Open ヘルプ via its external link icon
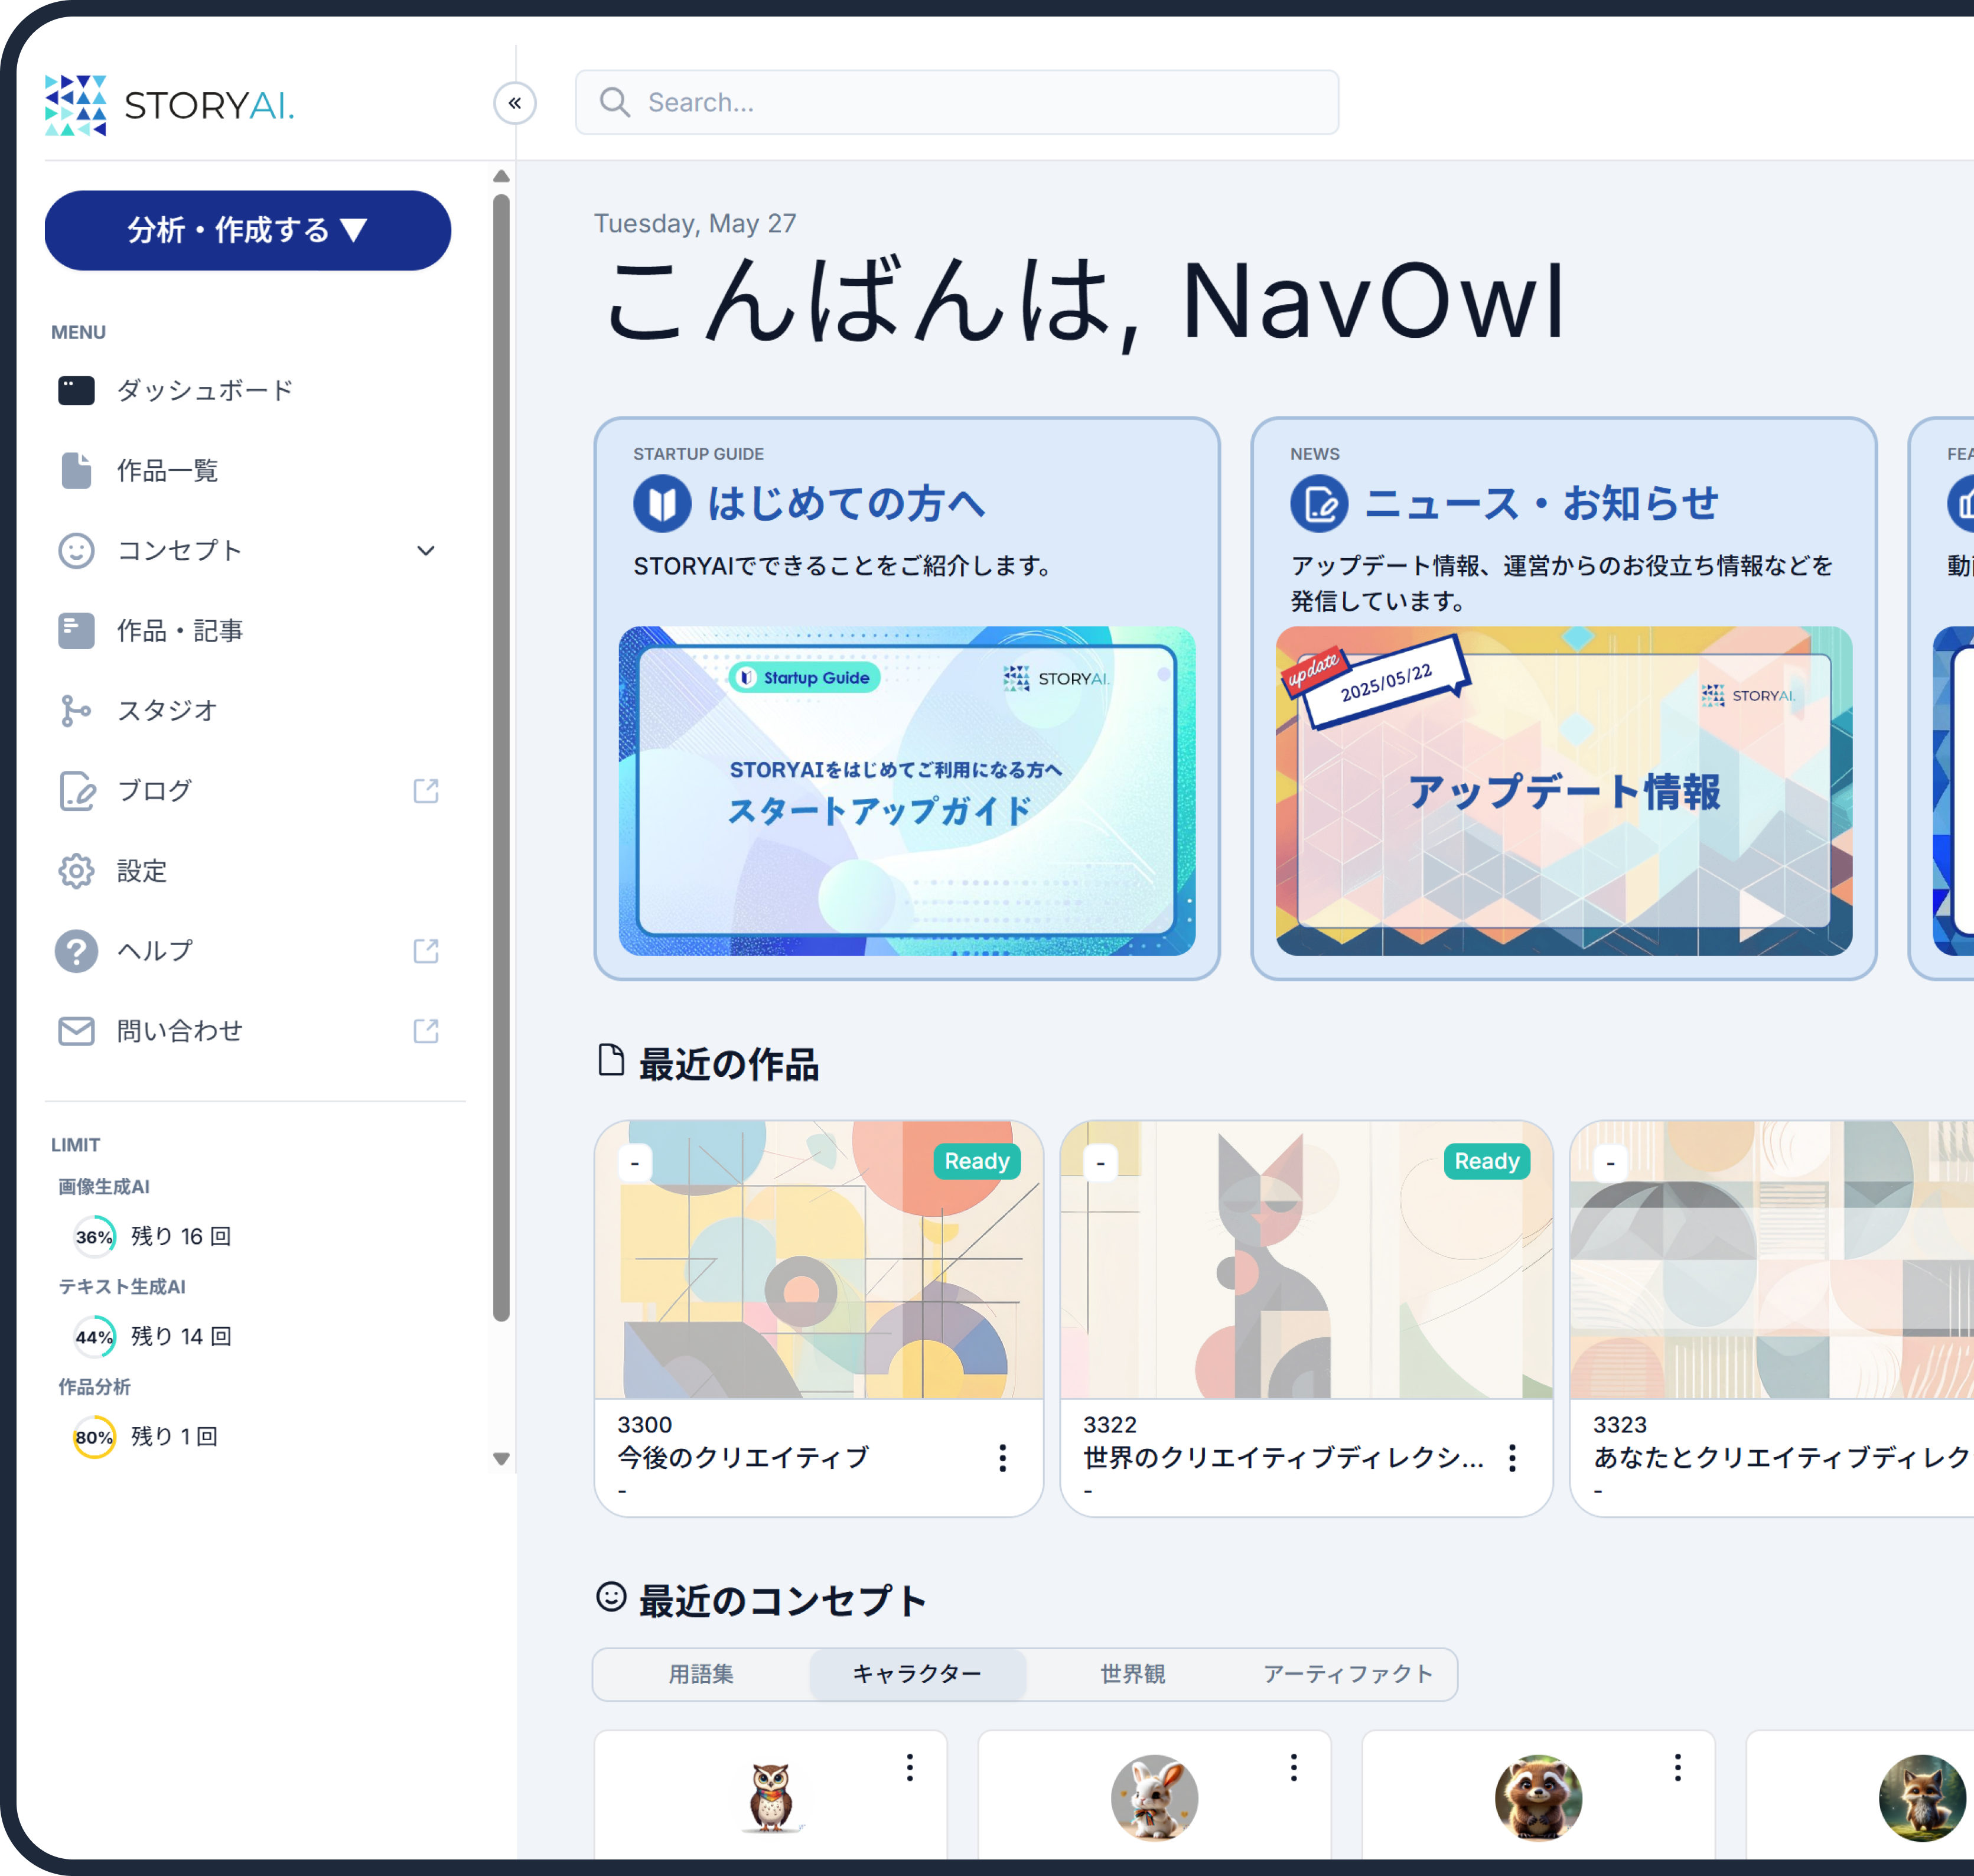 pyautogui.click(x=427, y=951)
